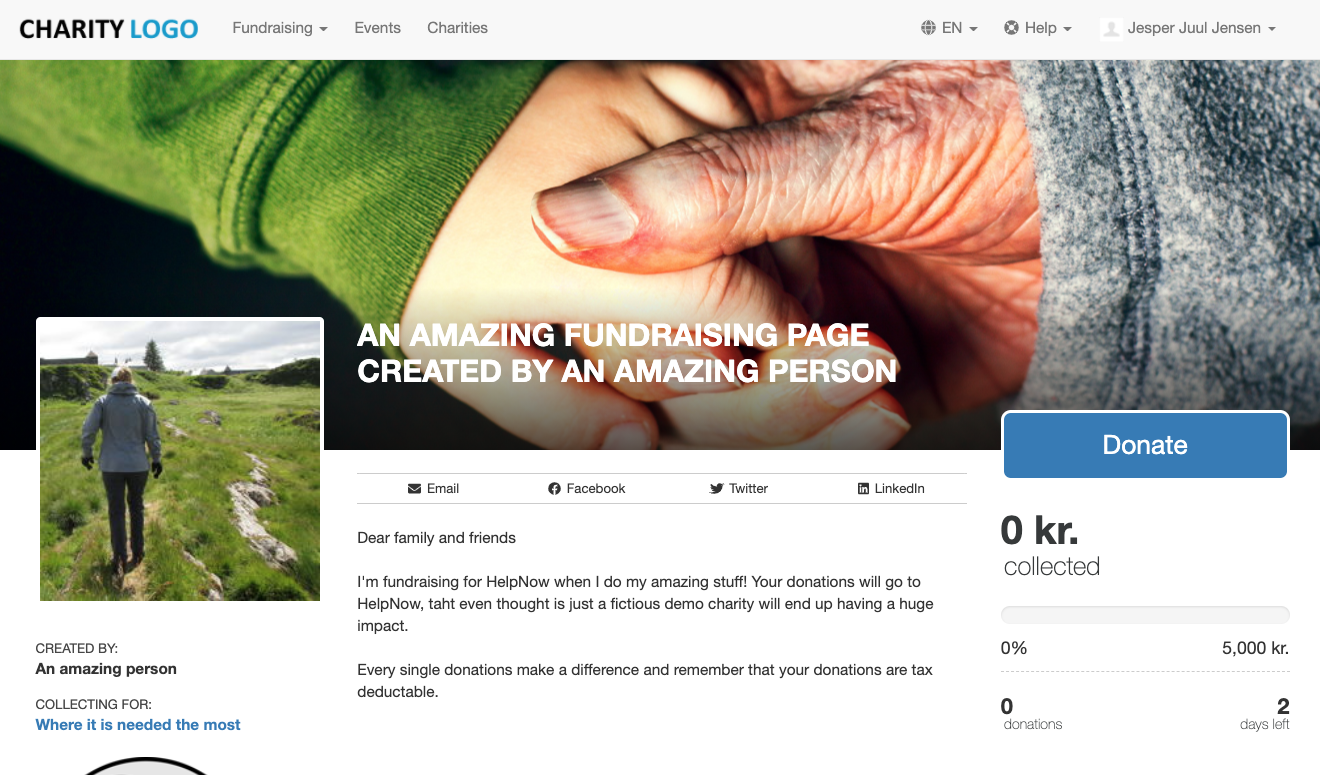Click the blue Donate button
The image size is (1320, 775).
pos(1145,445)
